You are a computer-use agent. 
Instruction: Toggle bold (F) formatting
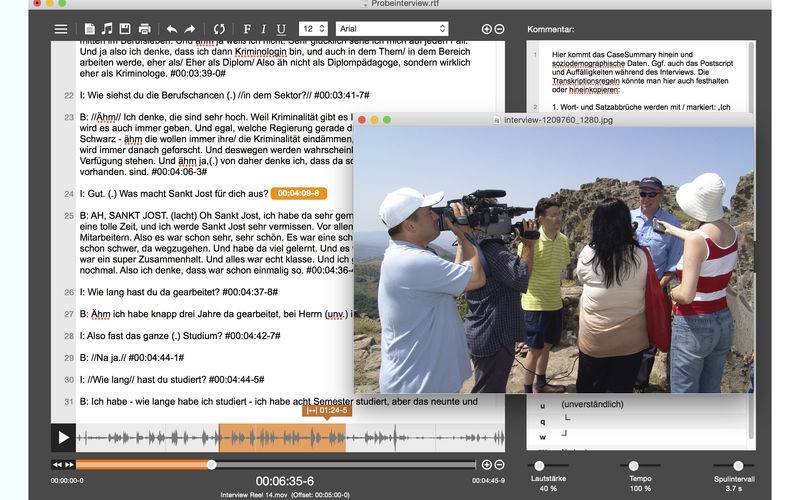pyautogui.click(x=247, y=29)
